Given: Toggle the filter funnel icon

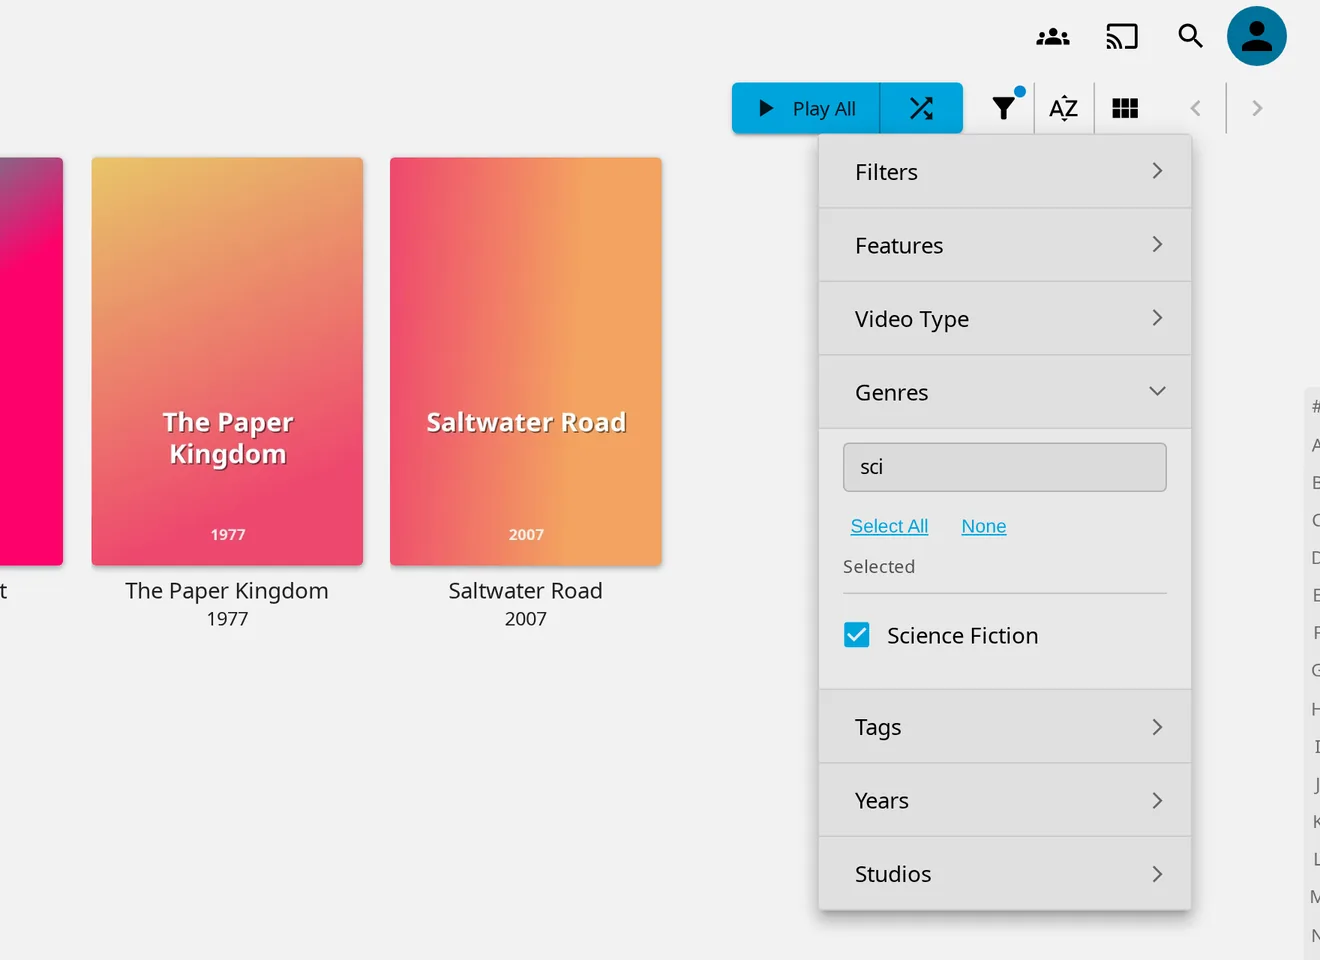Looking at the screenshot, I should click(1004, 108).
